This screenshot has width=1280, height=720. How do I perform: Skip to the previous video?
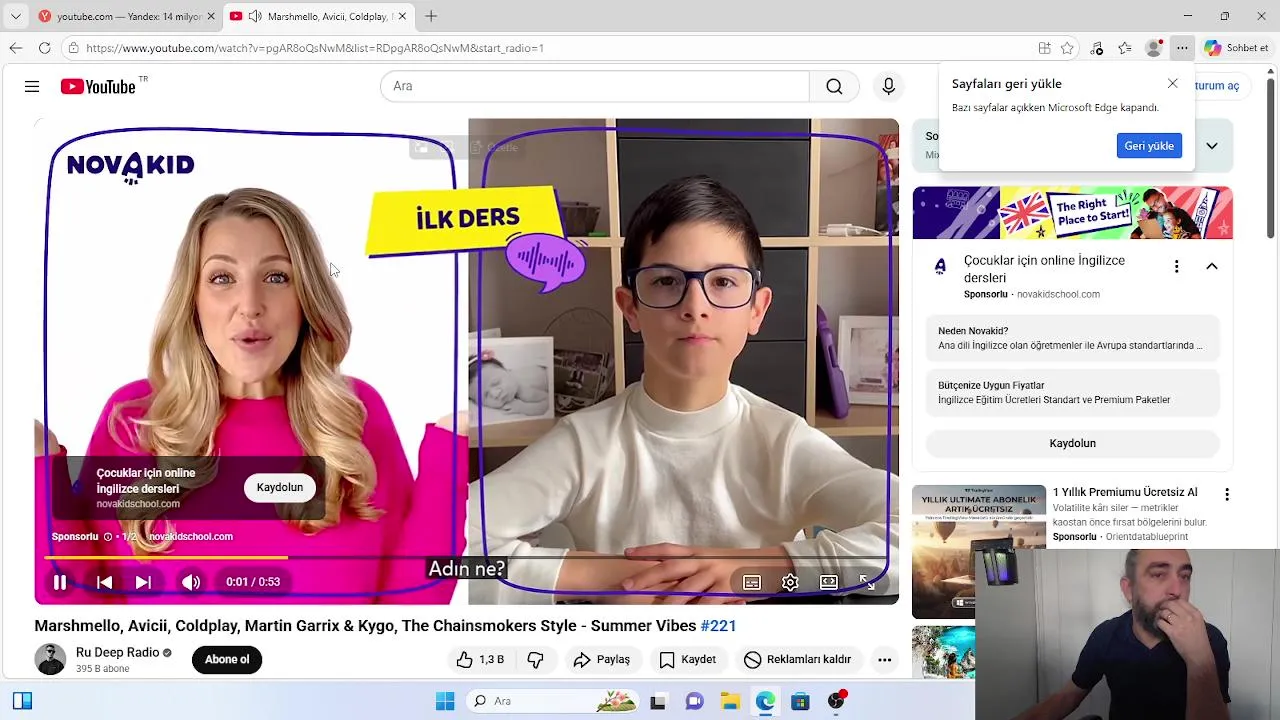click(x=104, y=582)
